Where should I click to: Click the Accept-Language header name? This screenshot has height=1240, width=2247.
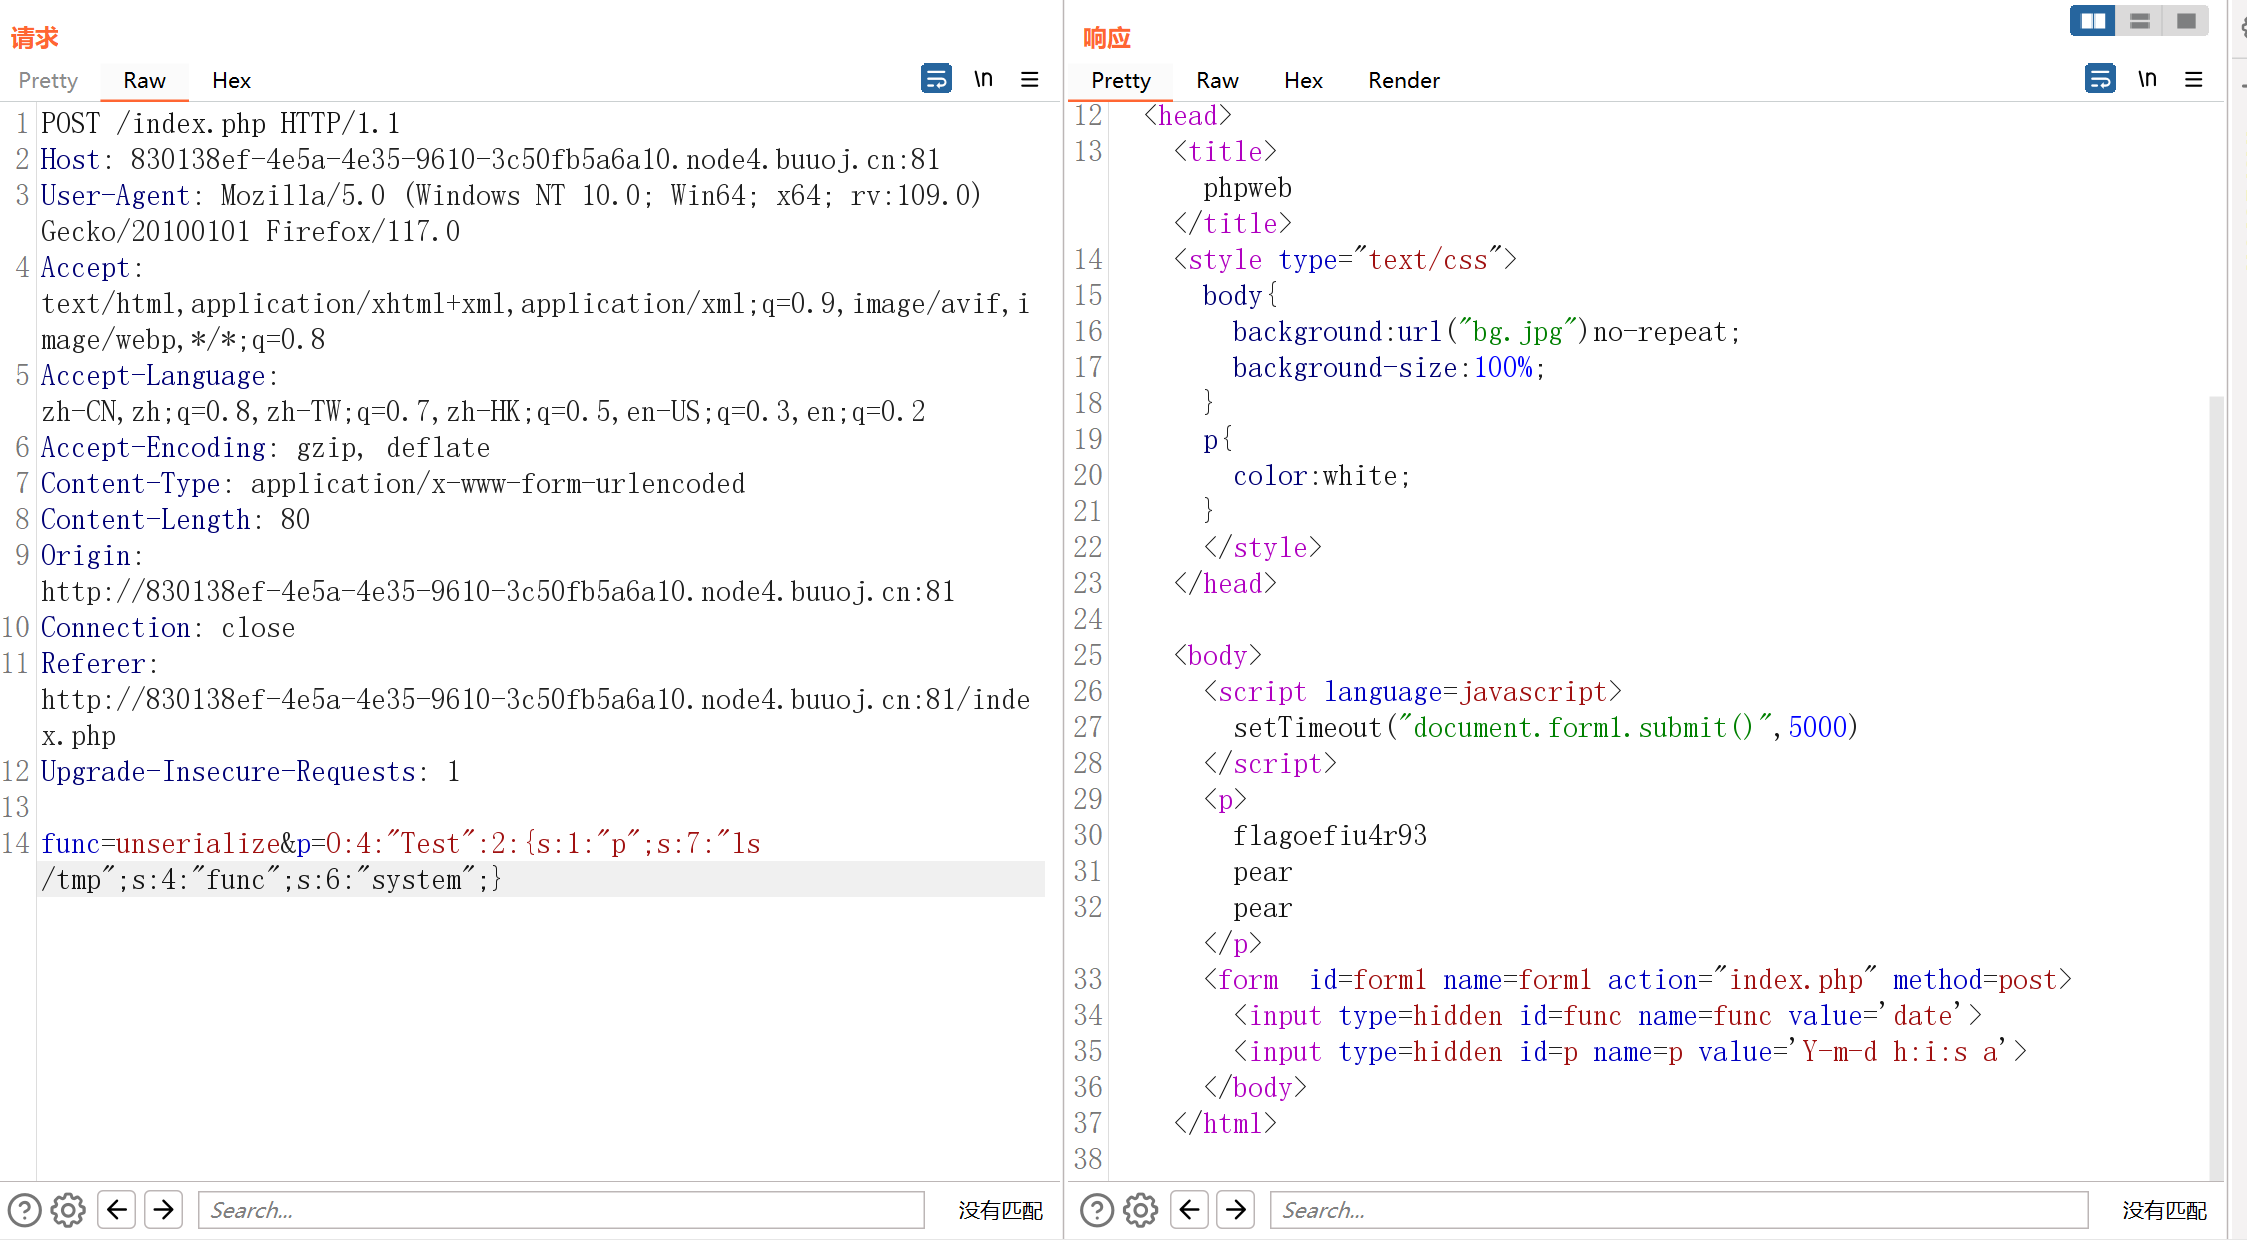pyautogui.click(x=153, y=375)
